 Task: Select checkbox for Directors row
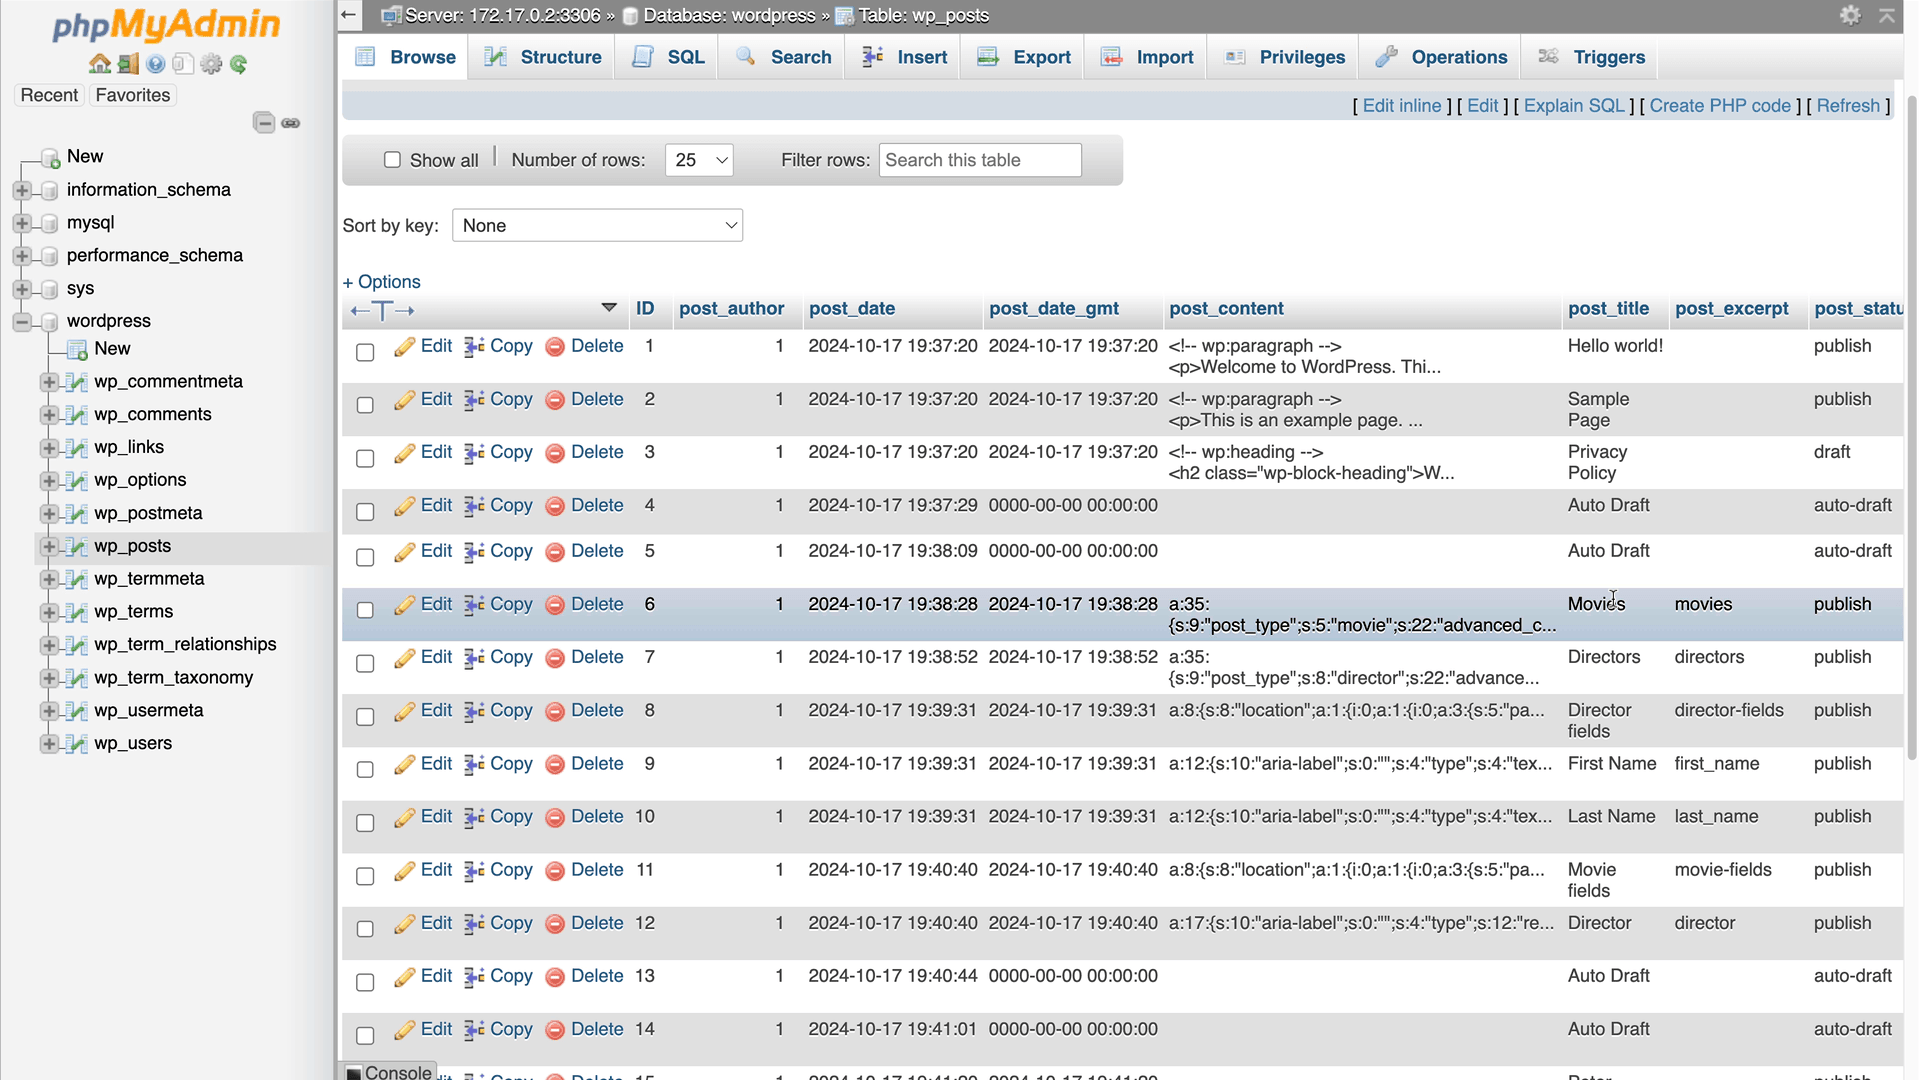click(x=365, y=663)
